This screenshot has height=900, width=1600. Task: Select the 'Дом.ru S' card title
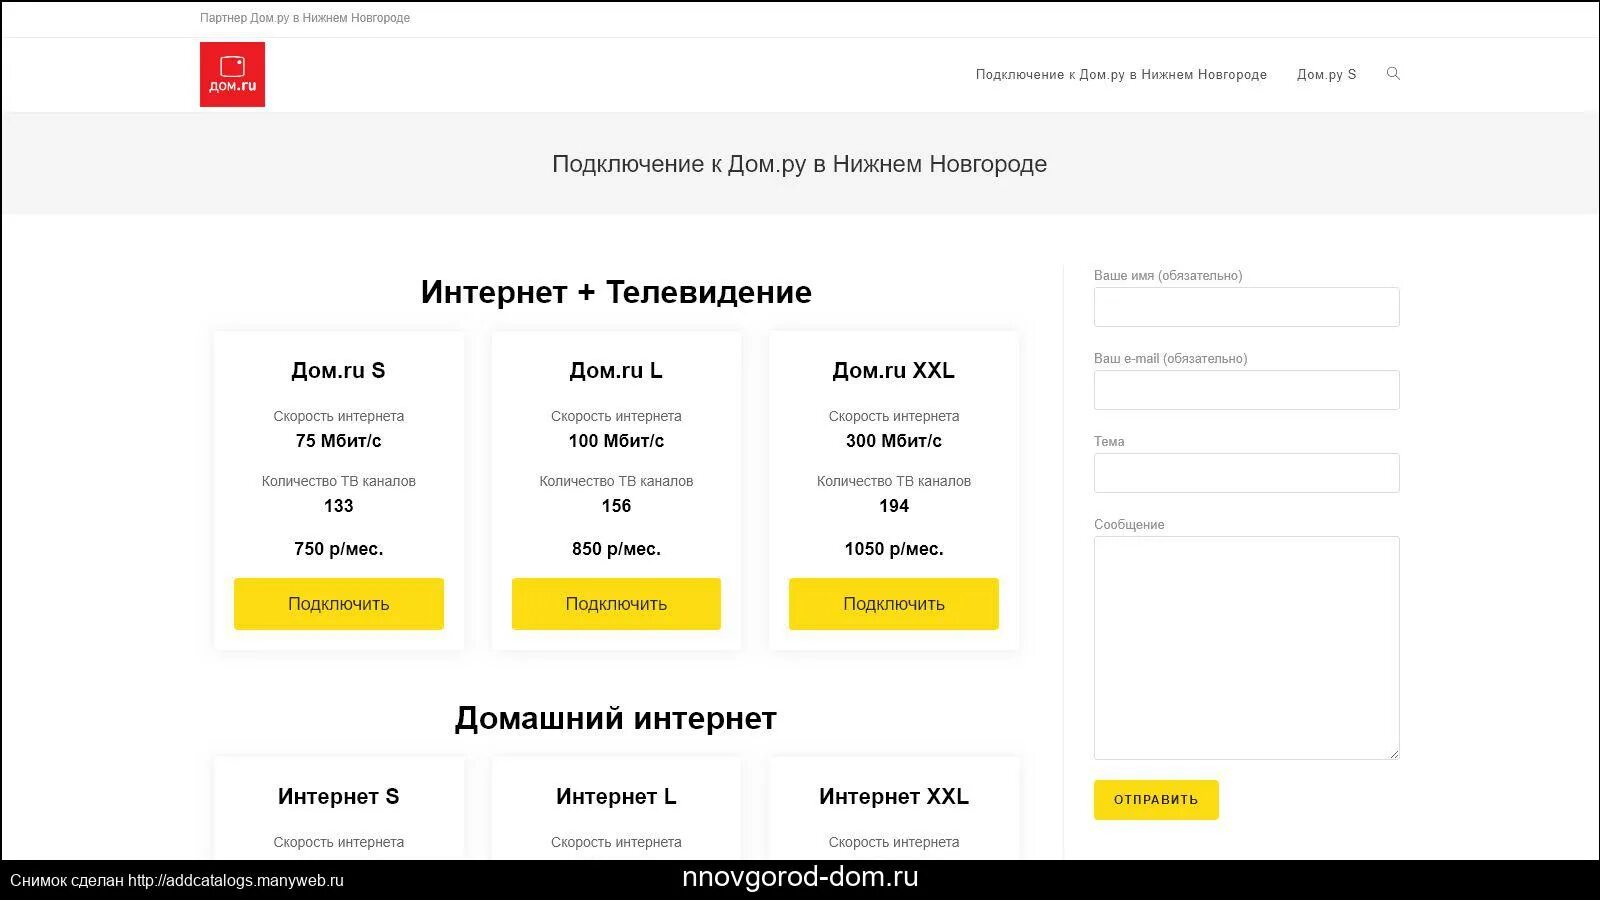[x=338, y=370]
